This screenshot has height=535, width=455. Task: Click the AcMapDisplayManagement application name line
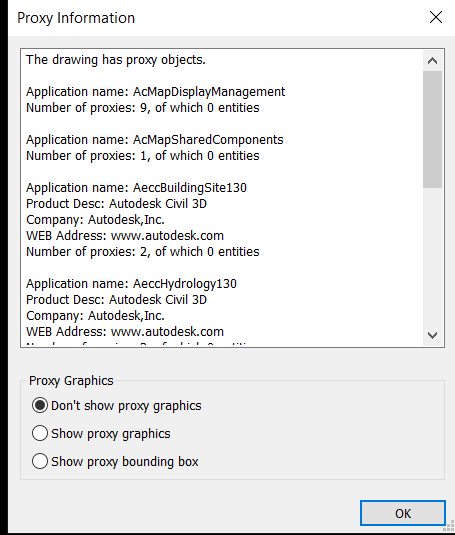pos(156,92)
